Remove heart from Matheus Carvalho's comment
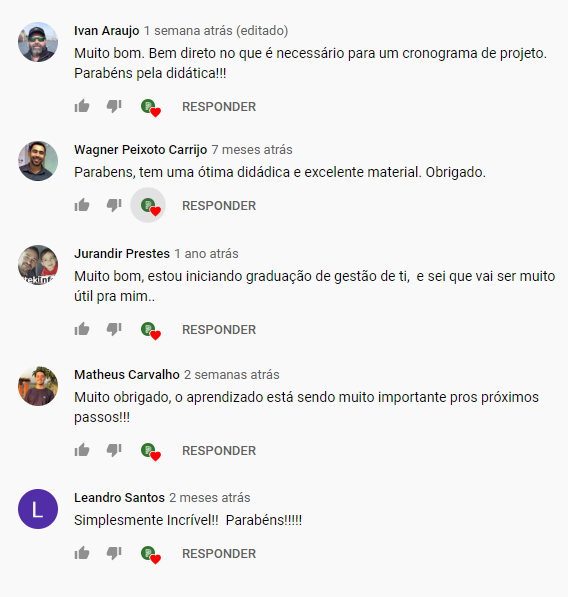Screen dimensions: 568x597 point(150,452)
